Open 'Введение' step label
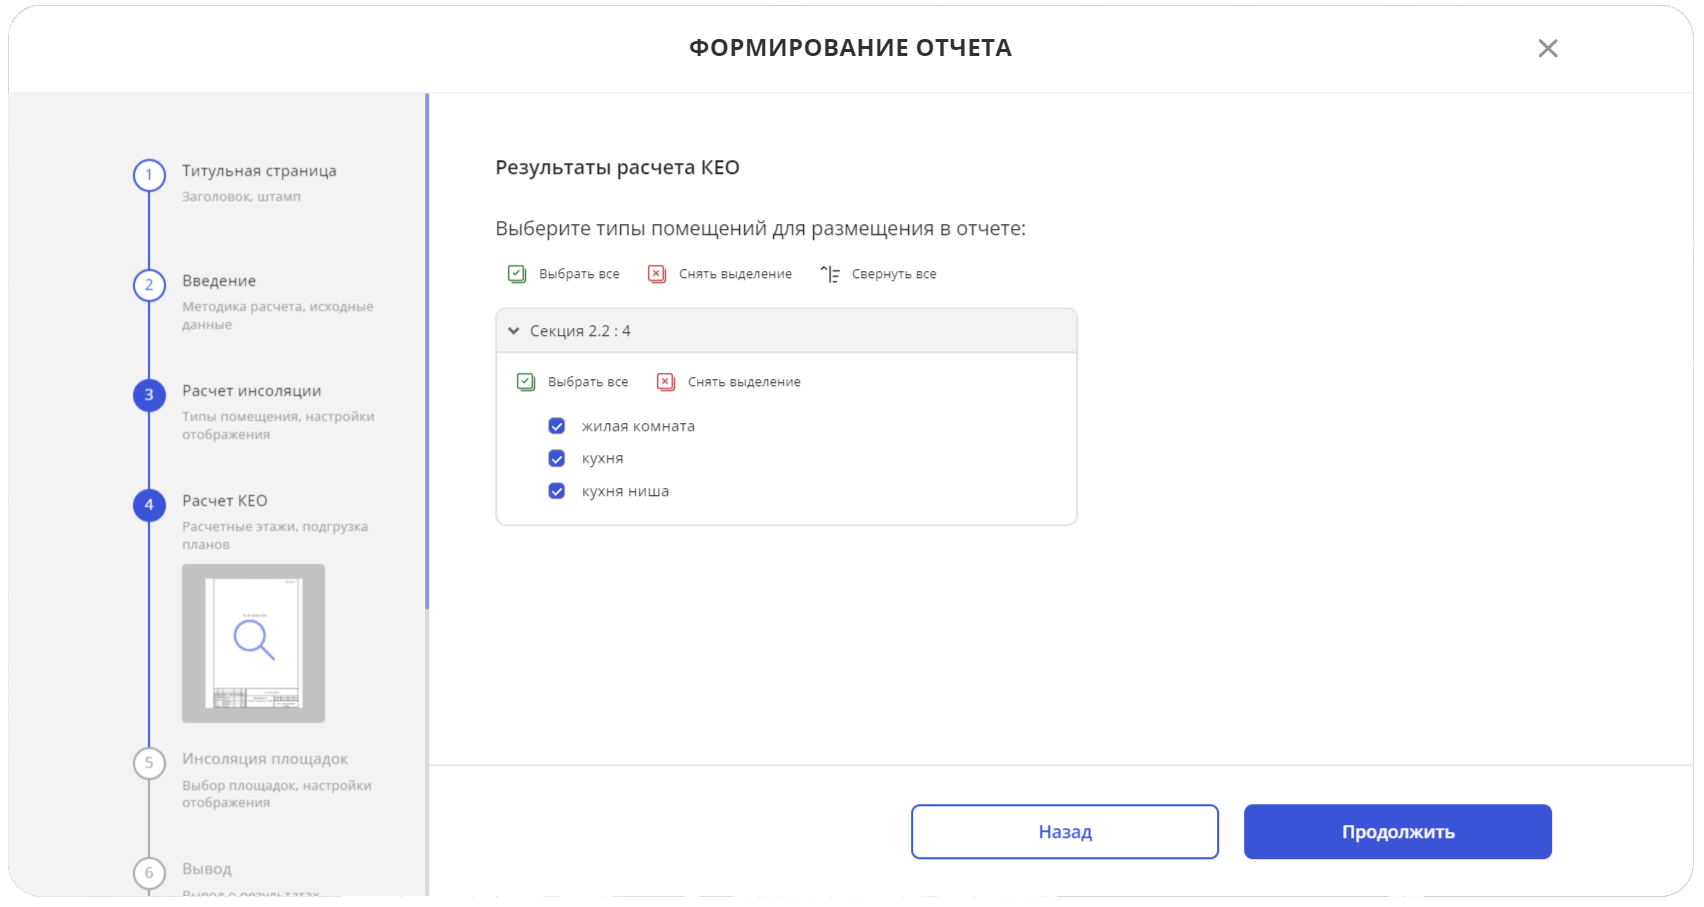The image size is (1704, 907). 219,281
